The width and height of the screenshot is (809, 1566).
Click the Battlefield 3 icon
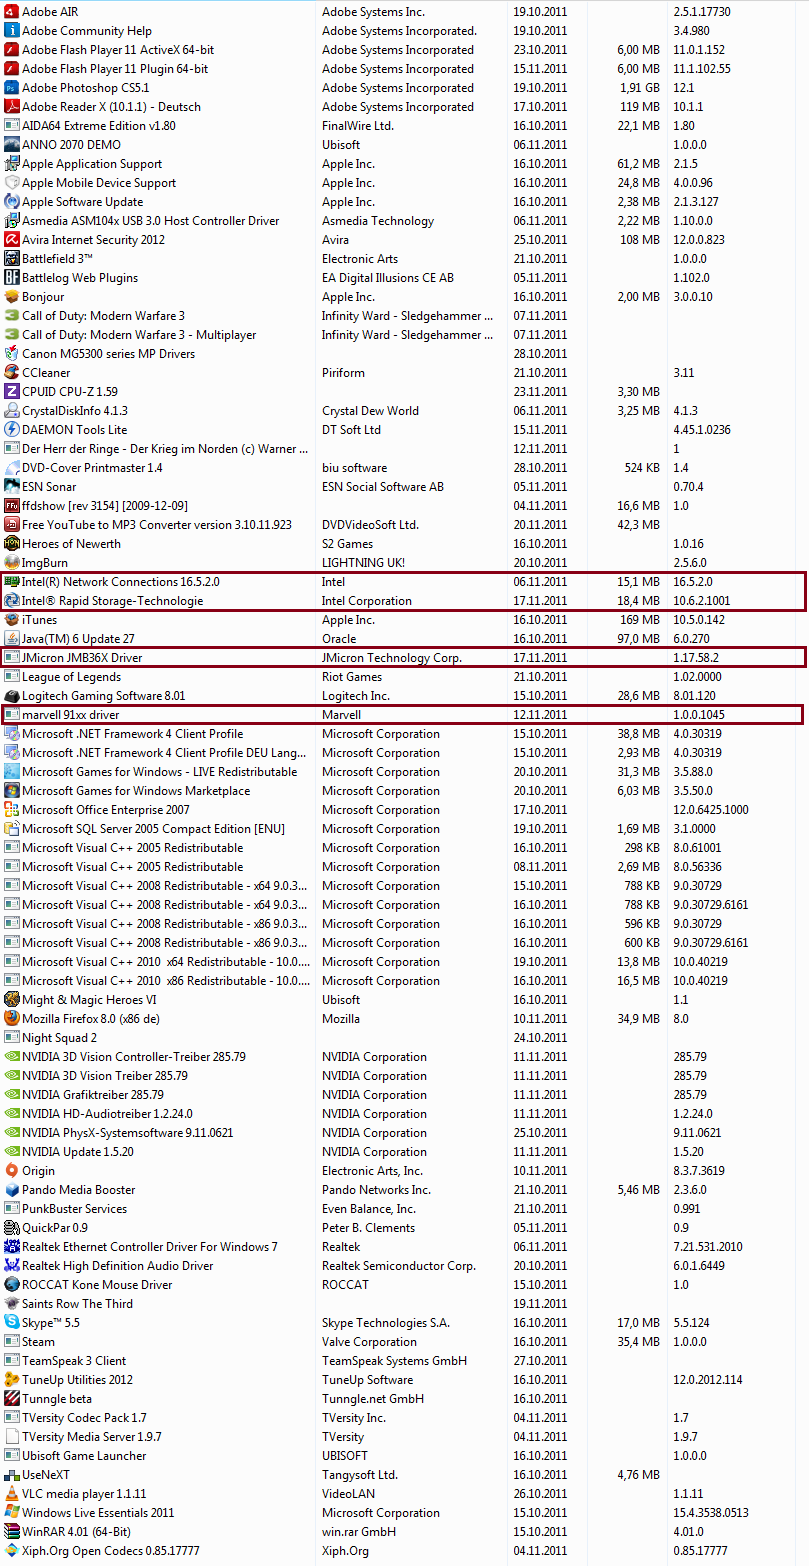pos(12,259)
